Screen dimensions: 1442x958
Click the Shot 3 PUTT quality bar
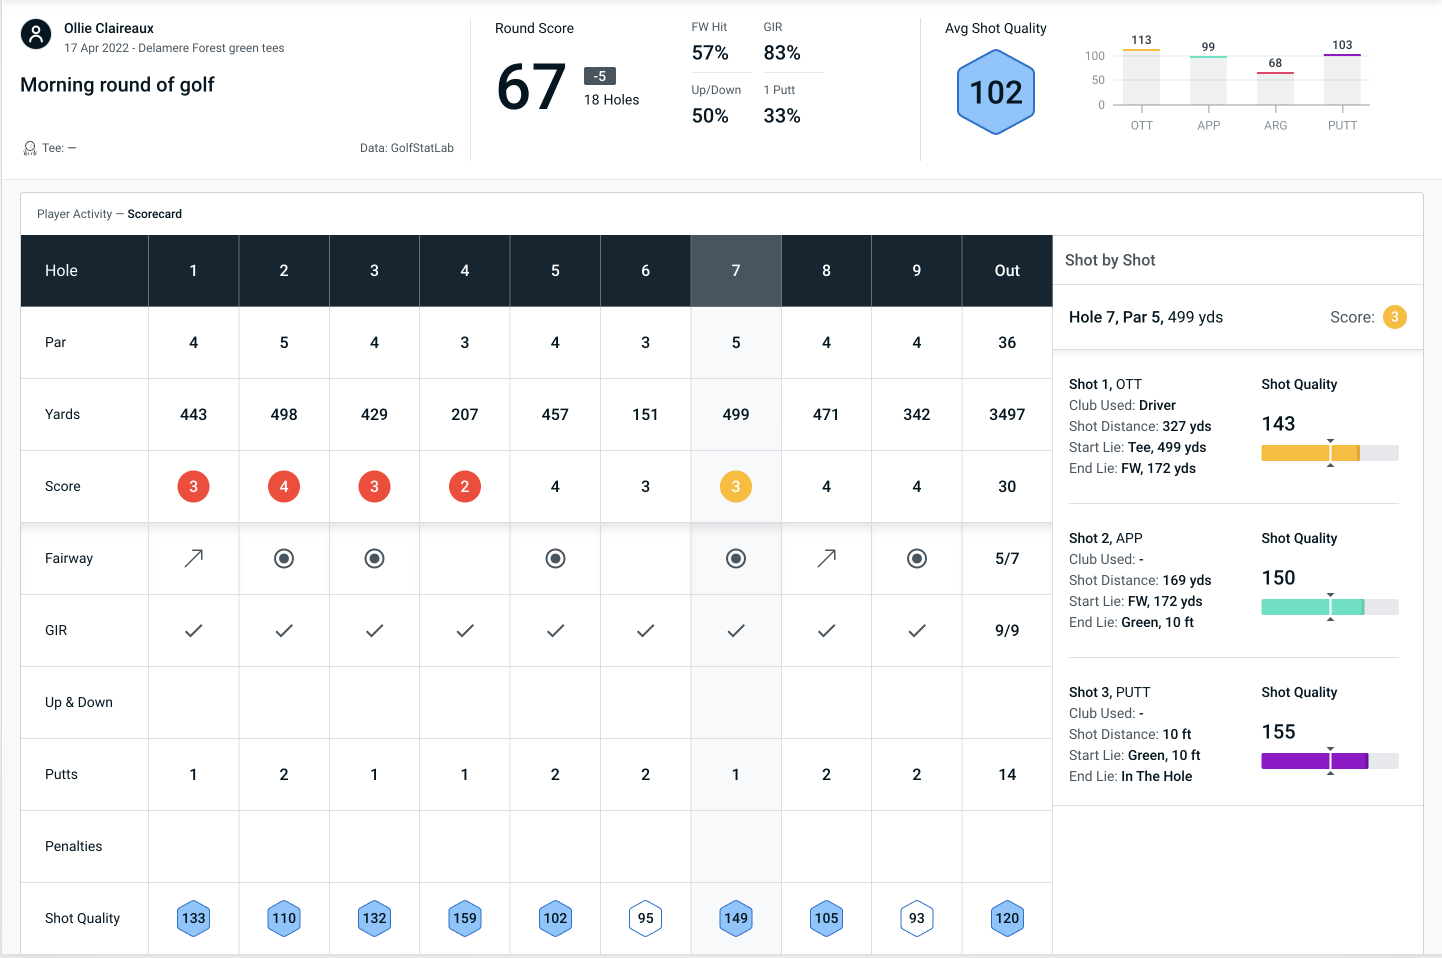pos(1330,761)
